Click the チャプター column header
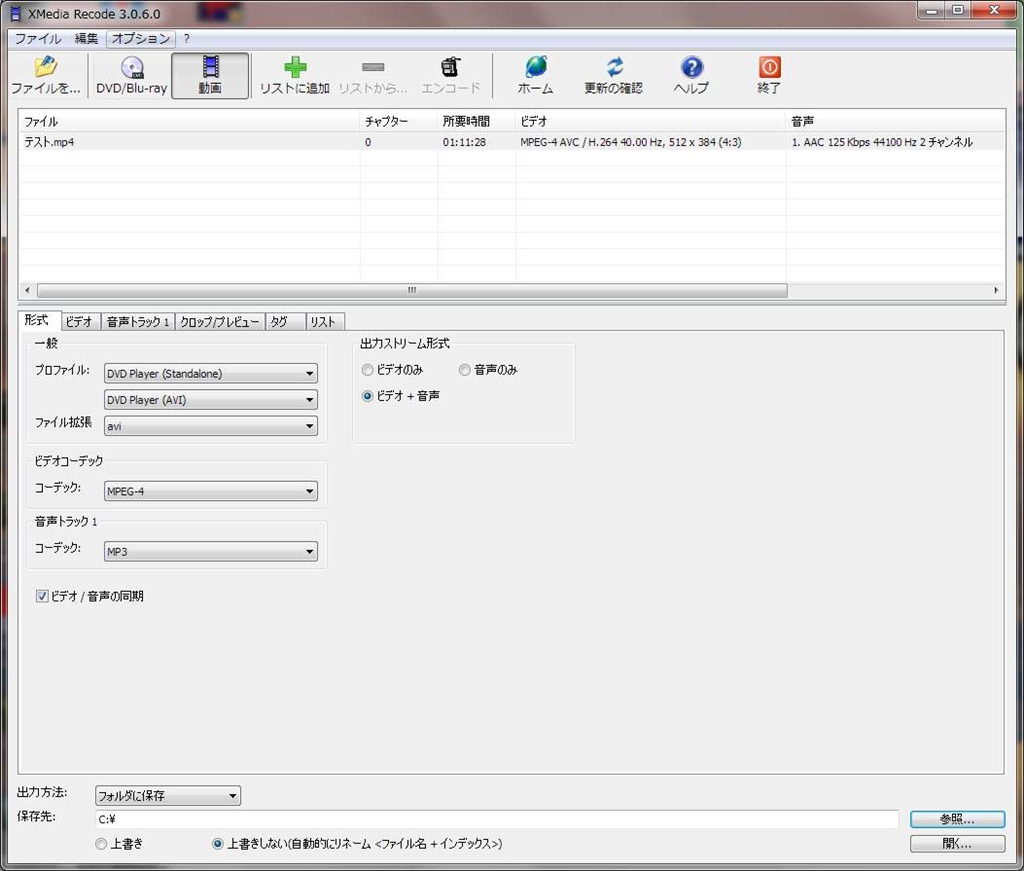 point(398,121)
